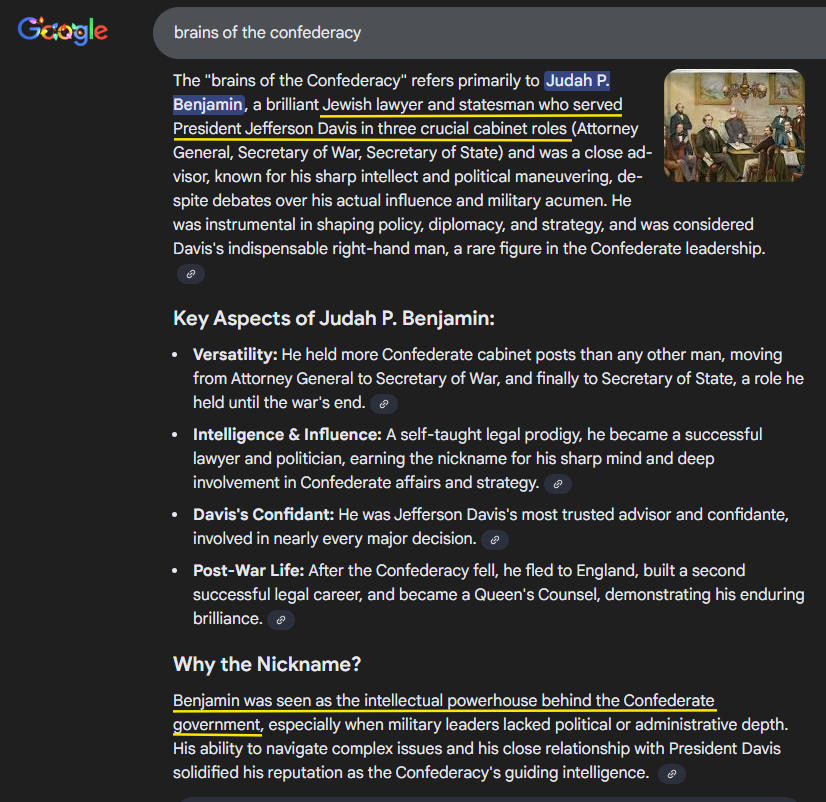Click the Google logo

(63, 31)
